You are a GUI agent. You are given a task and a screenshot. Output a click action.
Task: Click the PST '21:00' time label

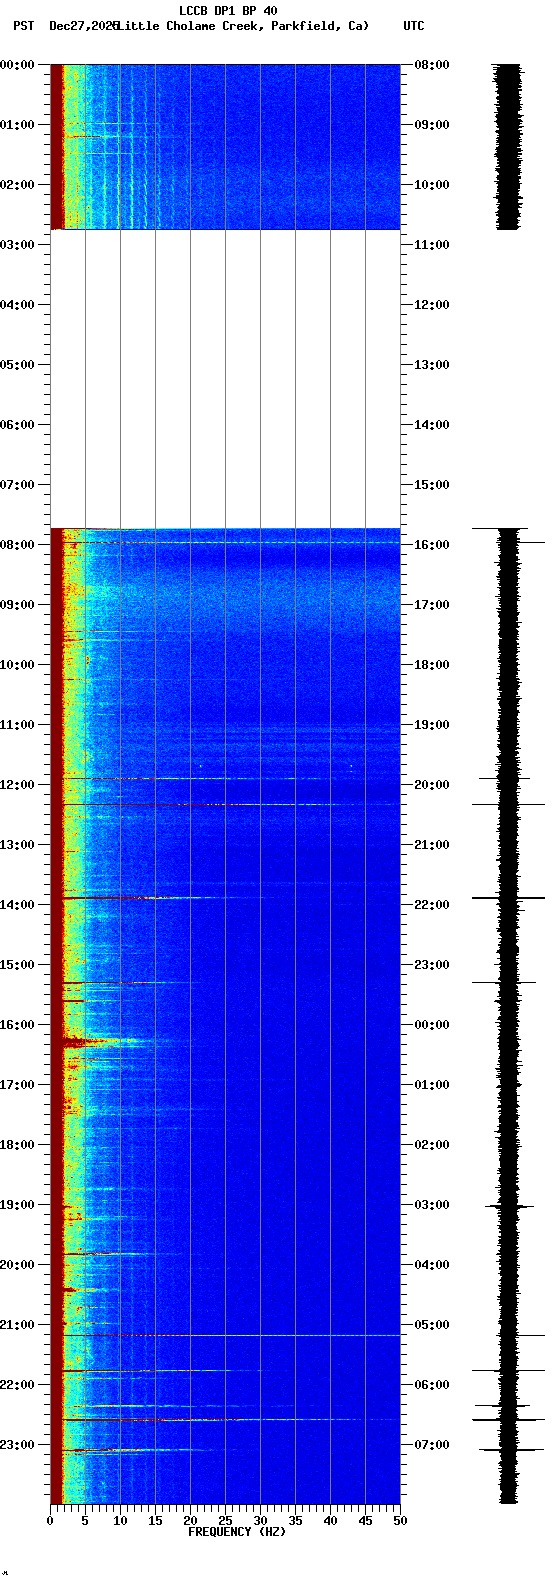click(17, 1325)
